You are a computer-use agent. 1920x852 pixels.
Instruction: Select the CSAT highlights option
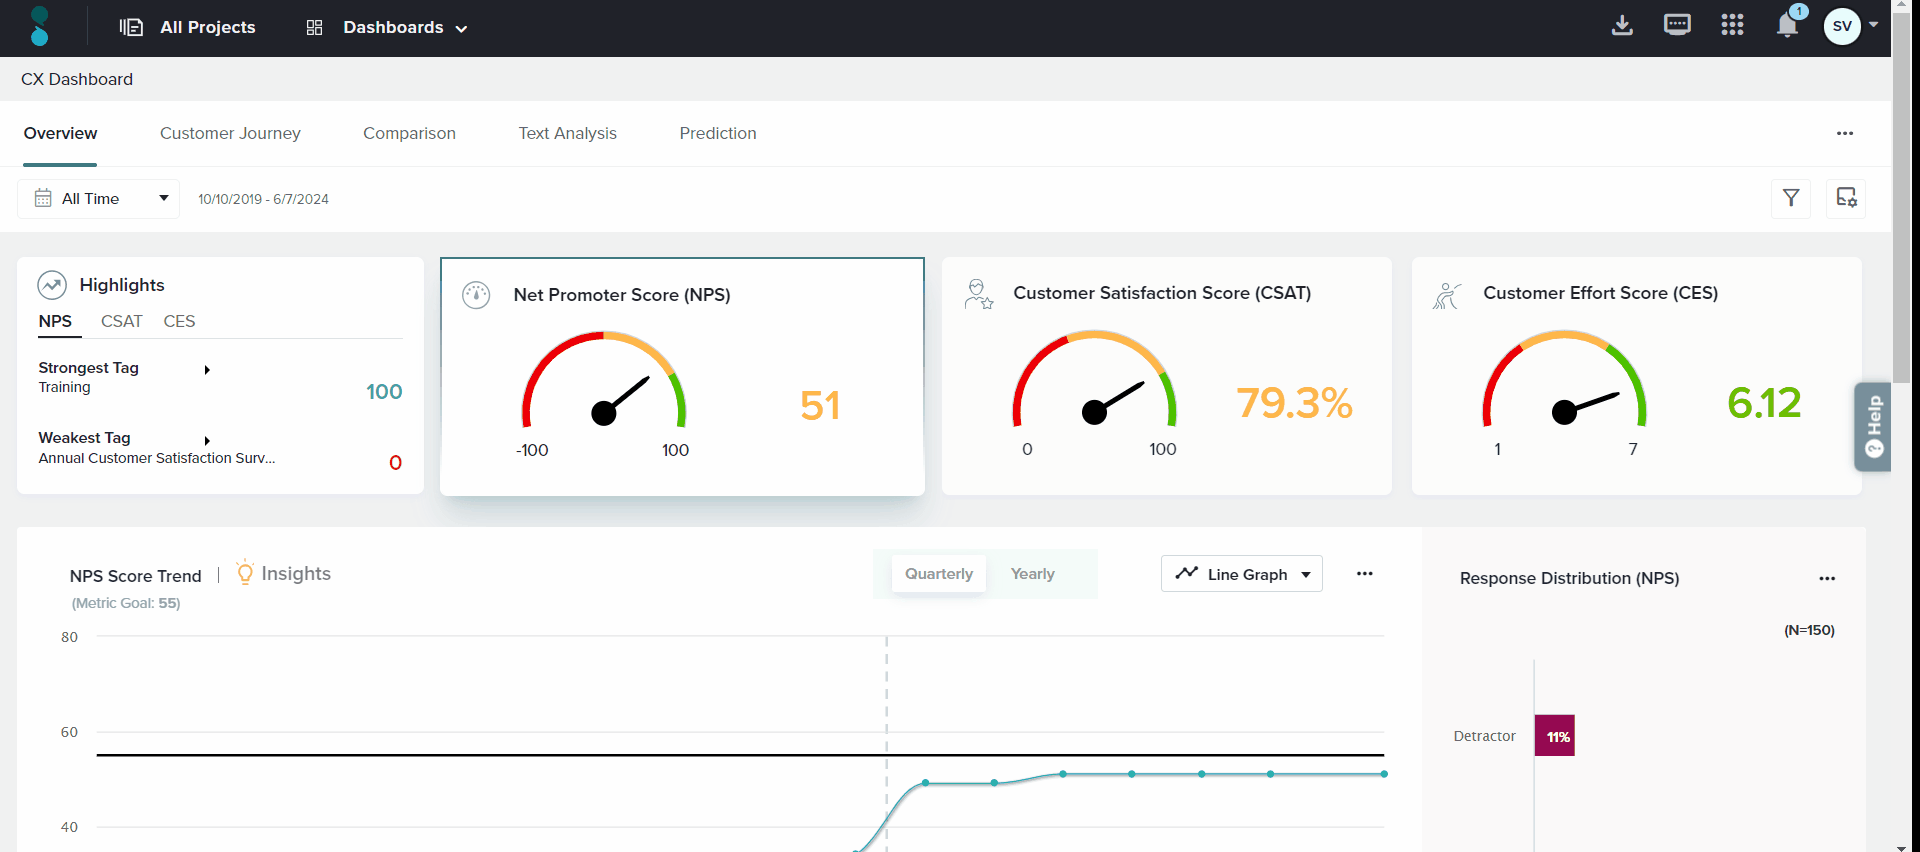121,321
